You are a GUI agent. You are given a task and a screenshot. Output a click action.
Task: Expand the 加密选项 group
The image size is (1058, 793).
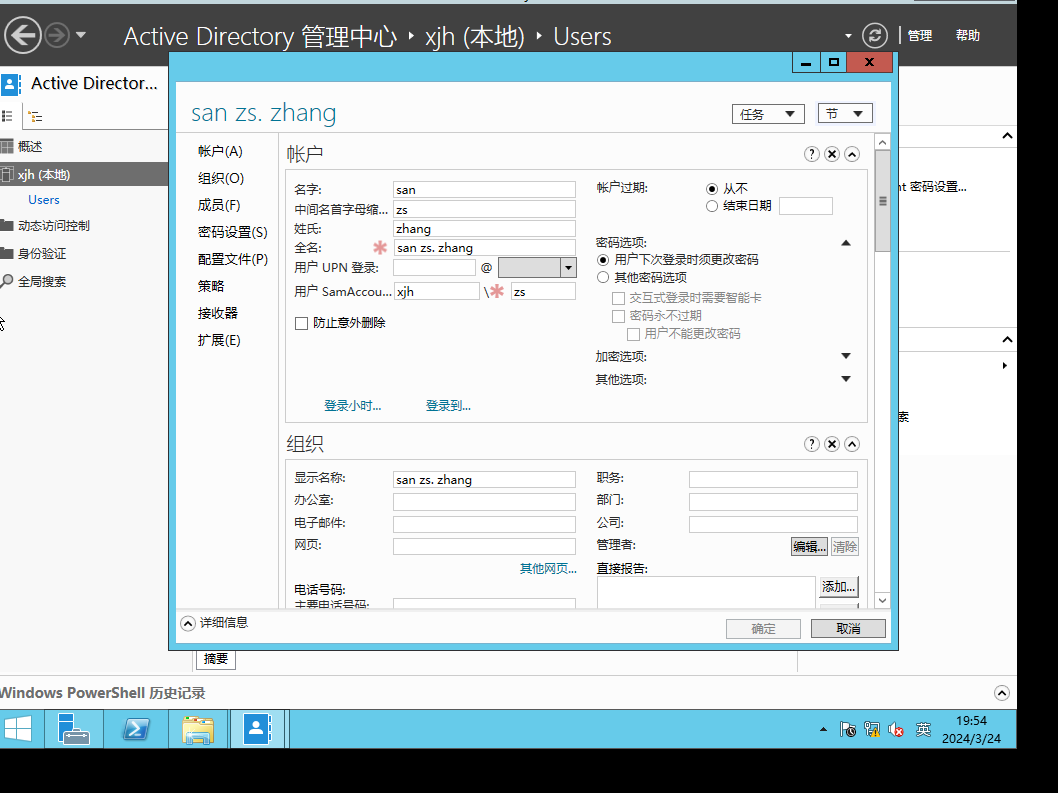tap(845, 356)
